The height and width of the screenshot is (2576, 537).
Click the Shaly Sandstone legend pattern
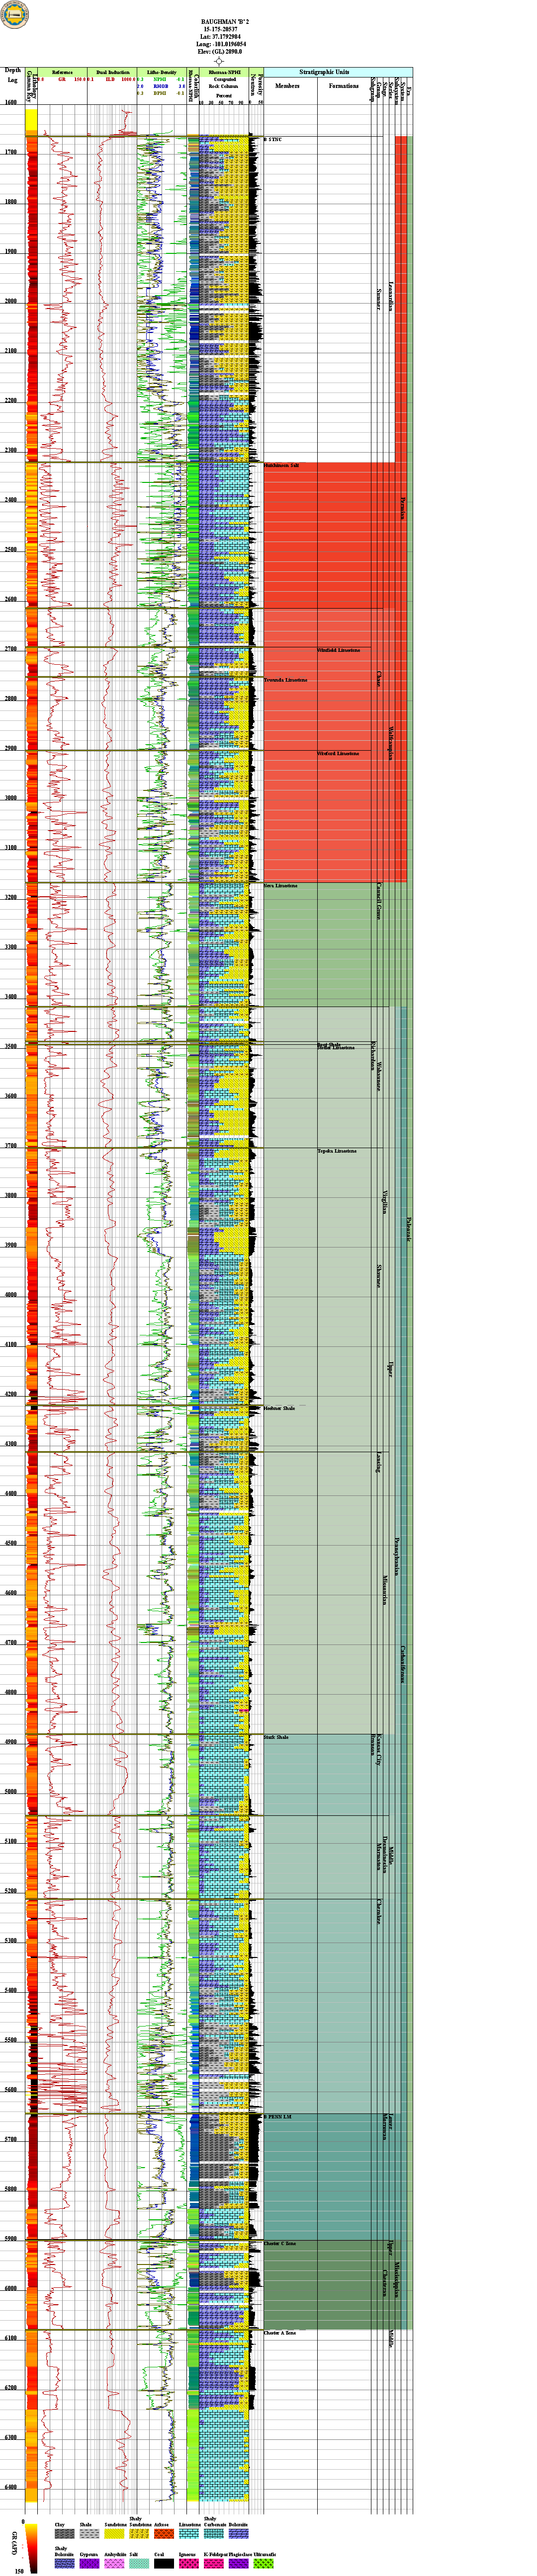point(139,2533)
